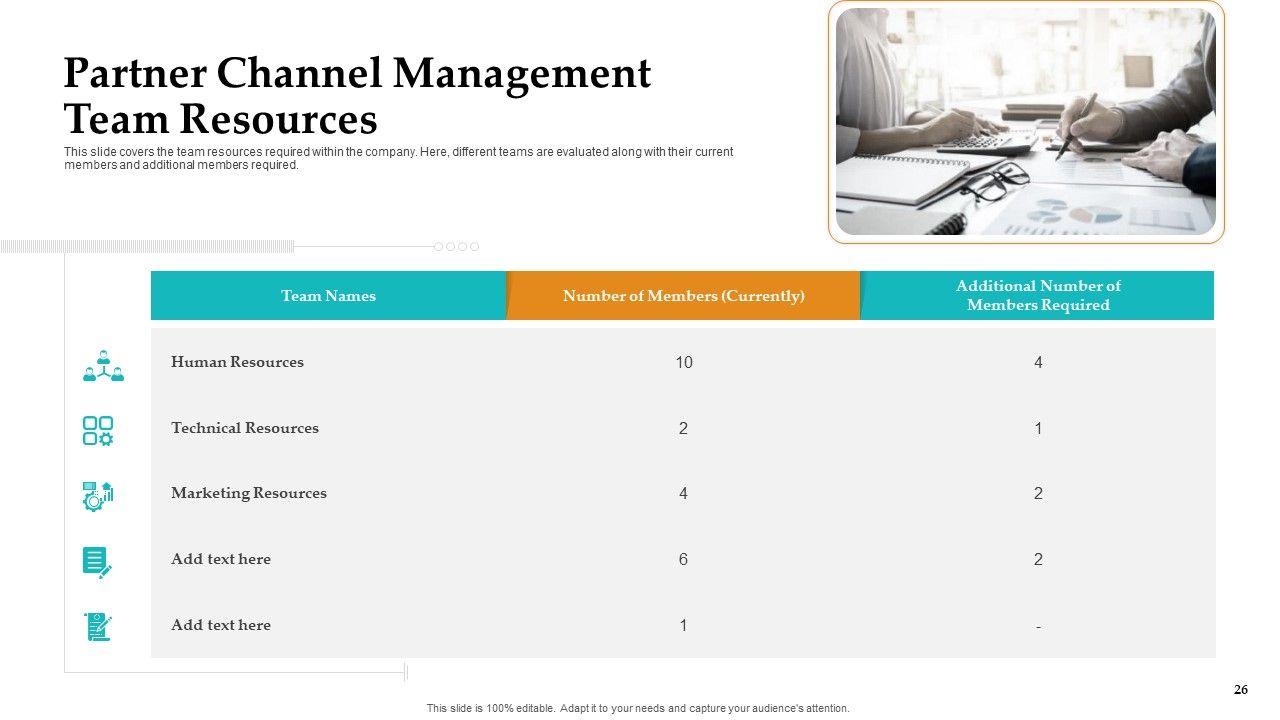Image resolution: width=1280 pixels, height=720 pixels.
Task: Click the Marketing Resources row label
Action: click(x=249, y=493)
